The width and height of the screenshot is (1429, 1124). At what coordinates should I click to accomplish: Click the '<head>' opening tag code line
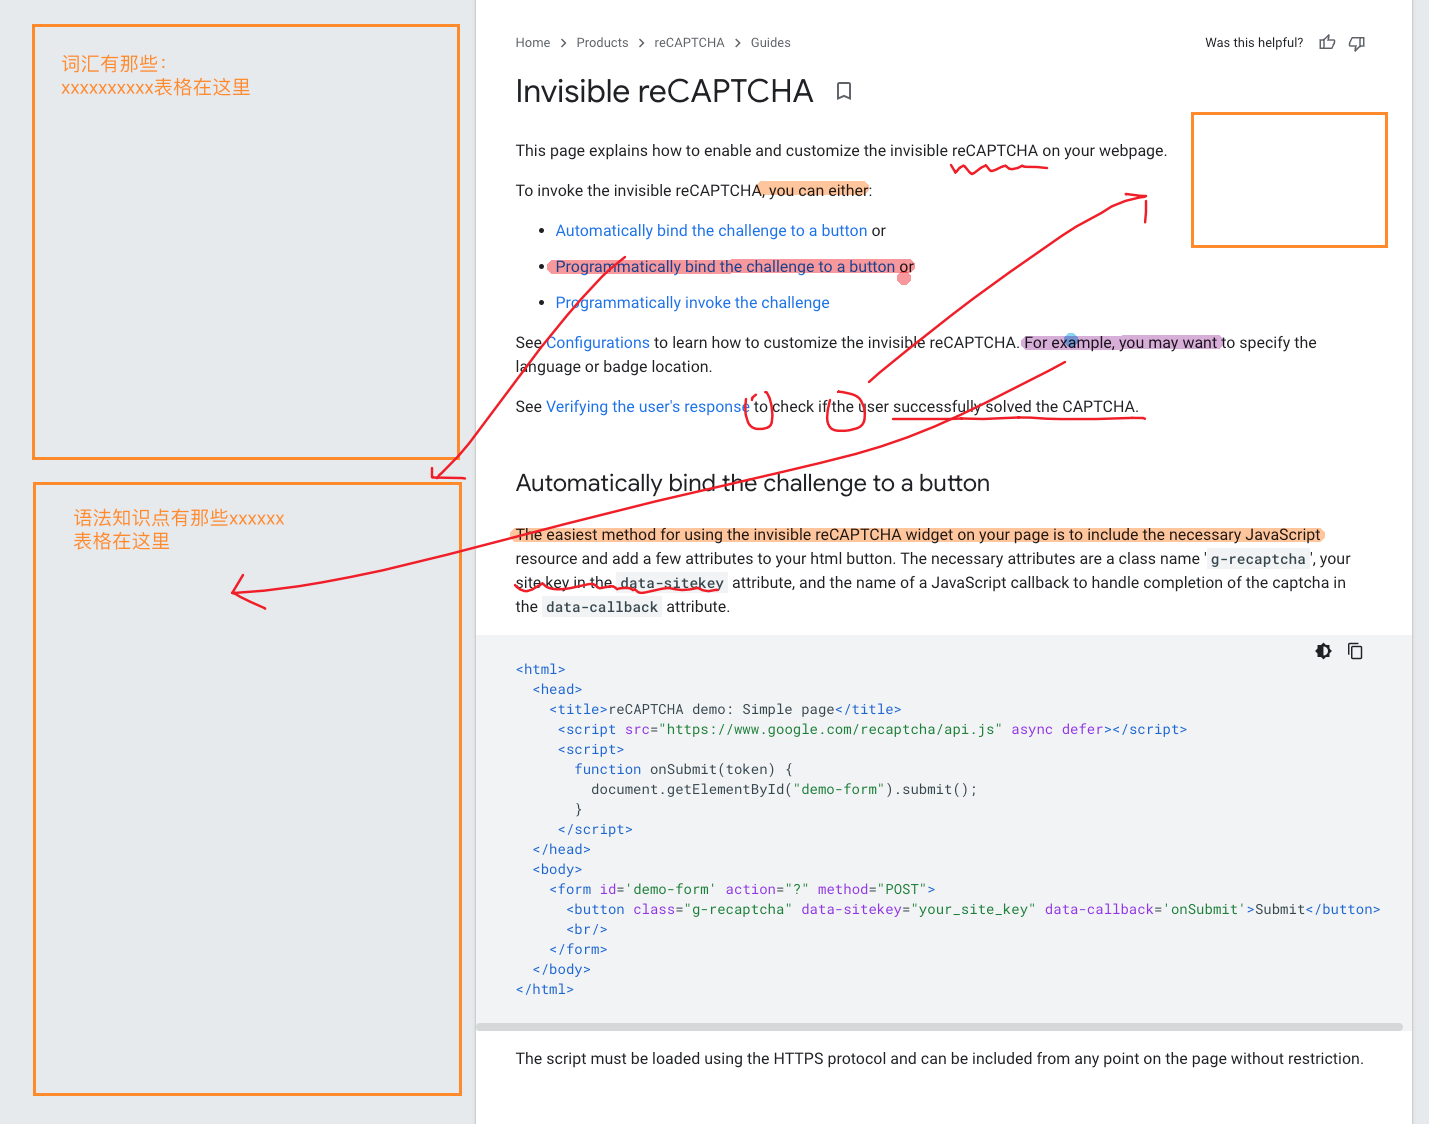point(557,689)
